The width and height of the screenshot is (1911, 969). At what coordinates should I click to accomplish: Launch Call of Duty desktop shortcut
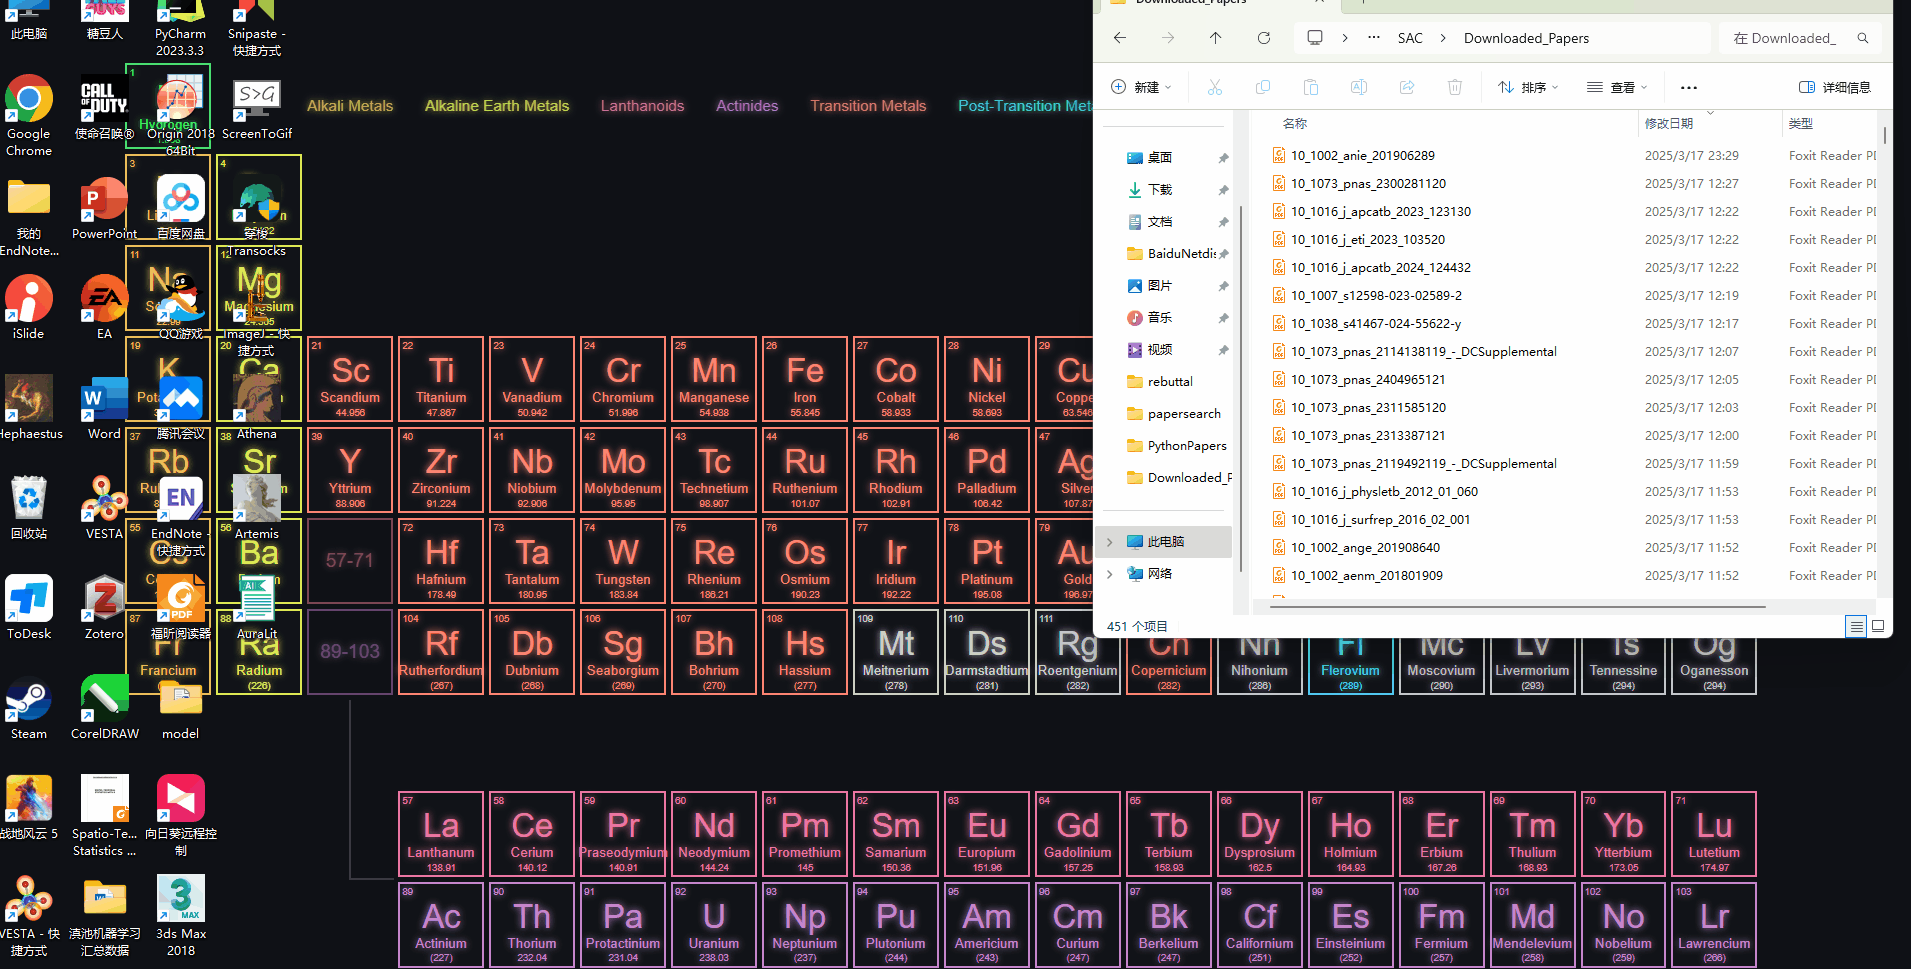pos(105,108)
